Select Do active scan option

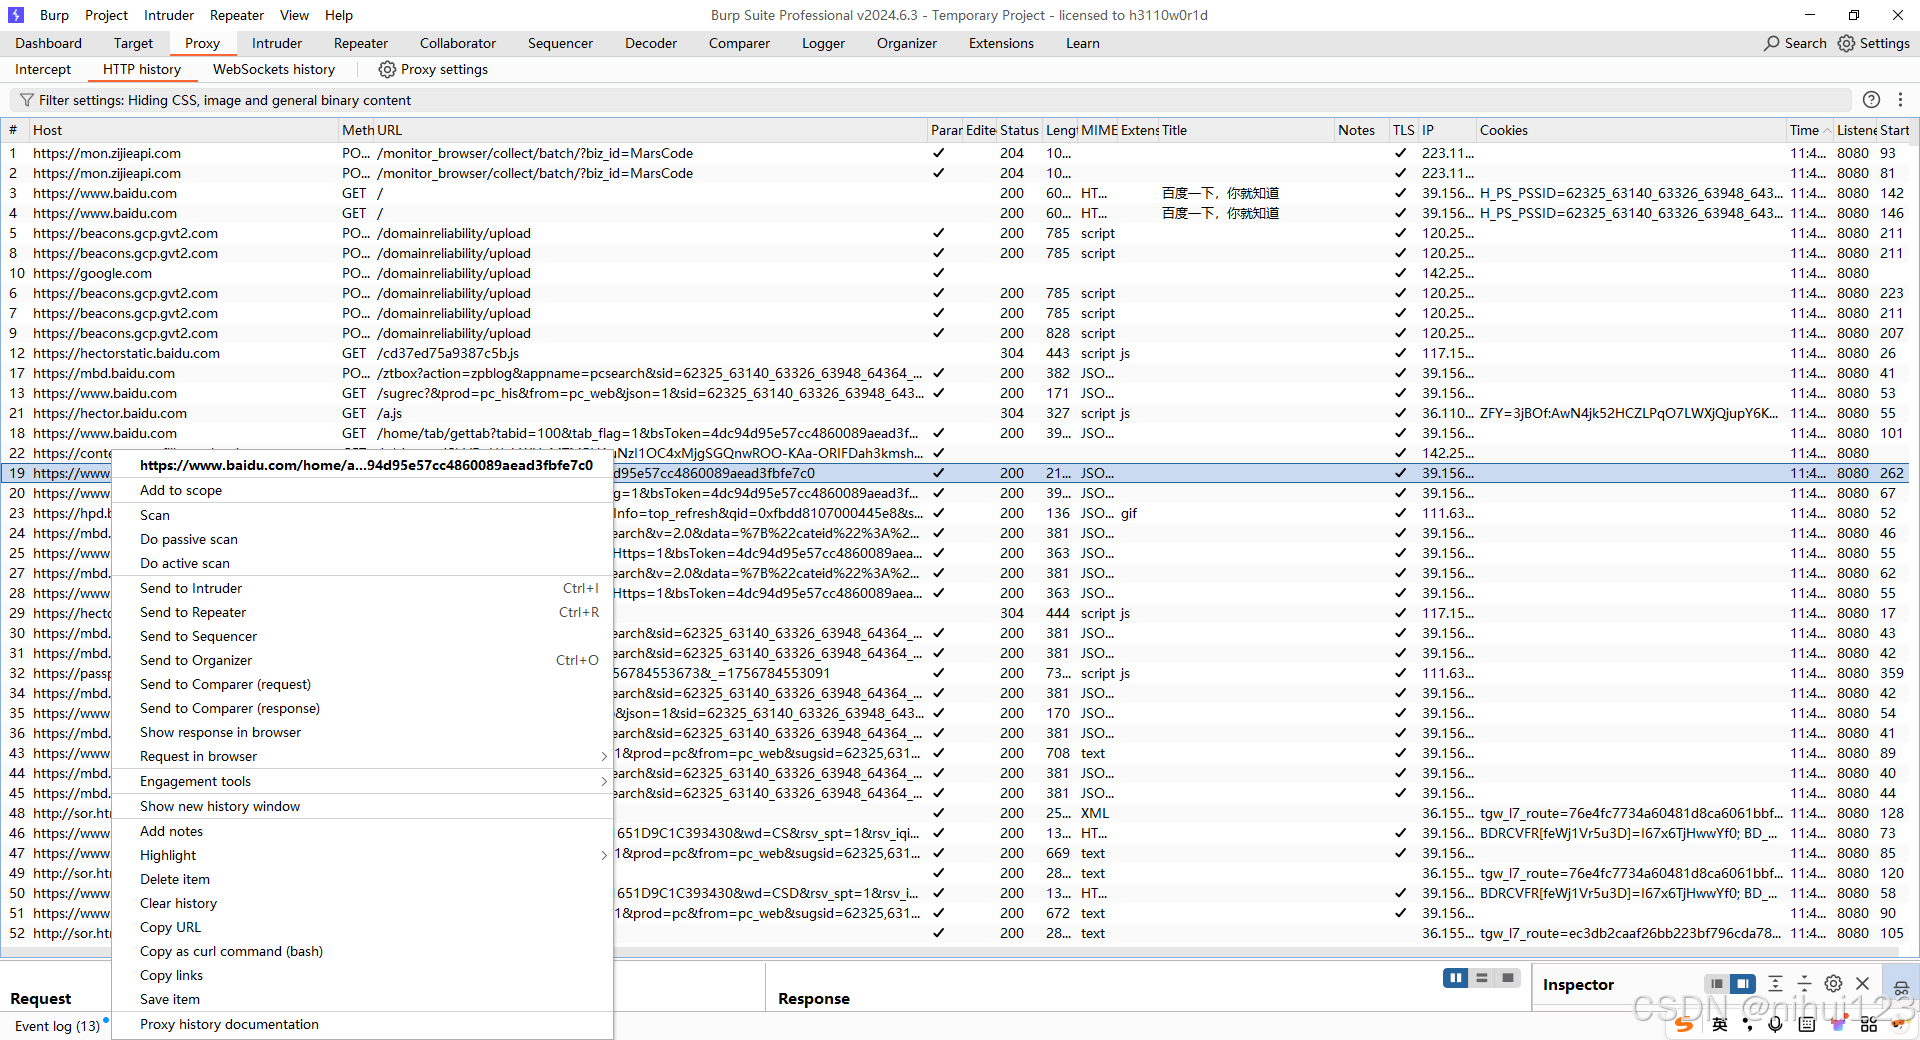(x=362, y=563)
